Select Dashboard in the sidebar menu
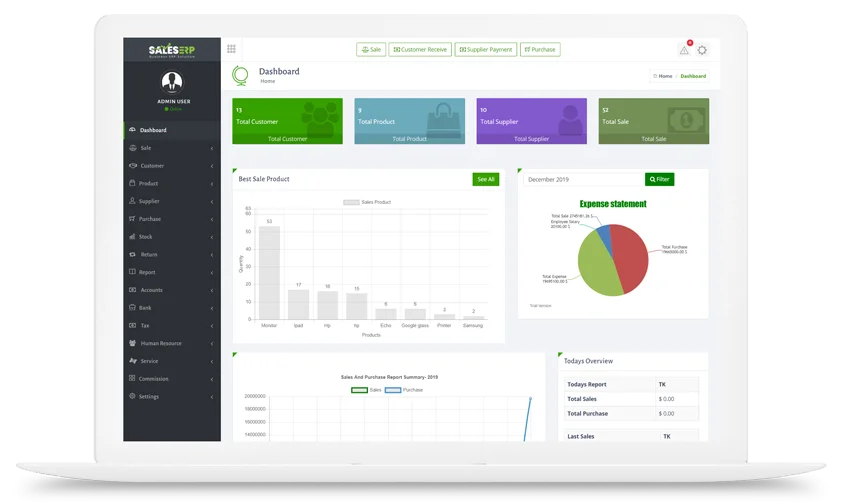 (x=153, y=130)
